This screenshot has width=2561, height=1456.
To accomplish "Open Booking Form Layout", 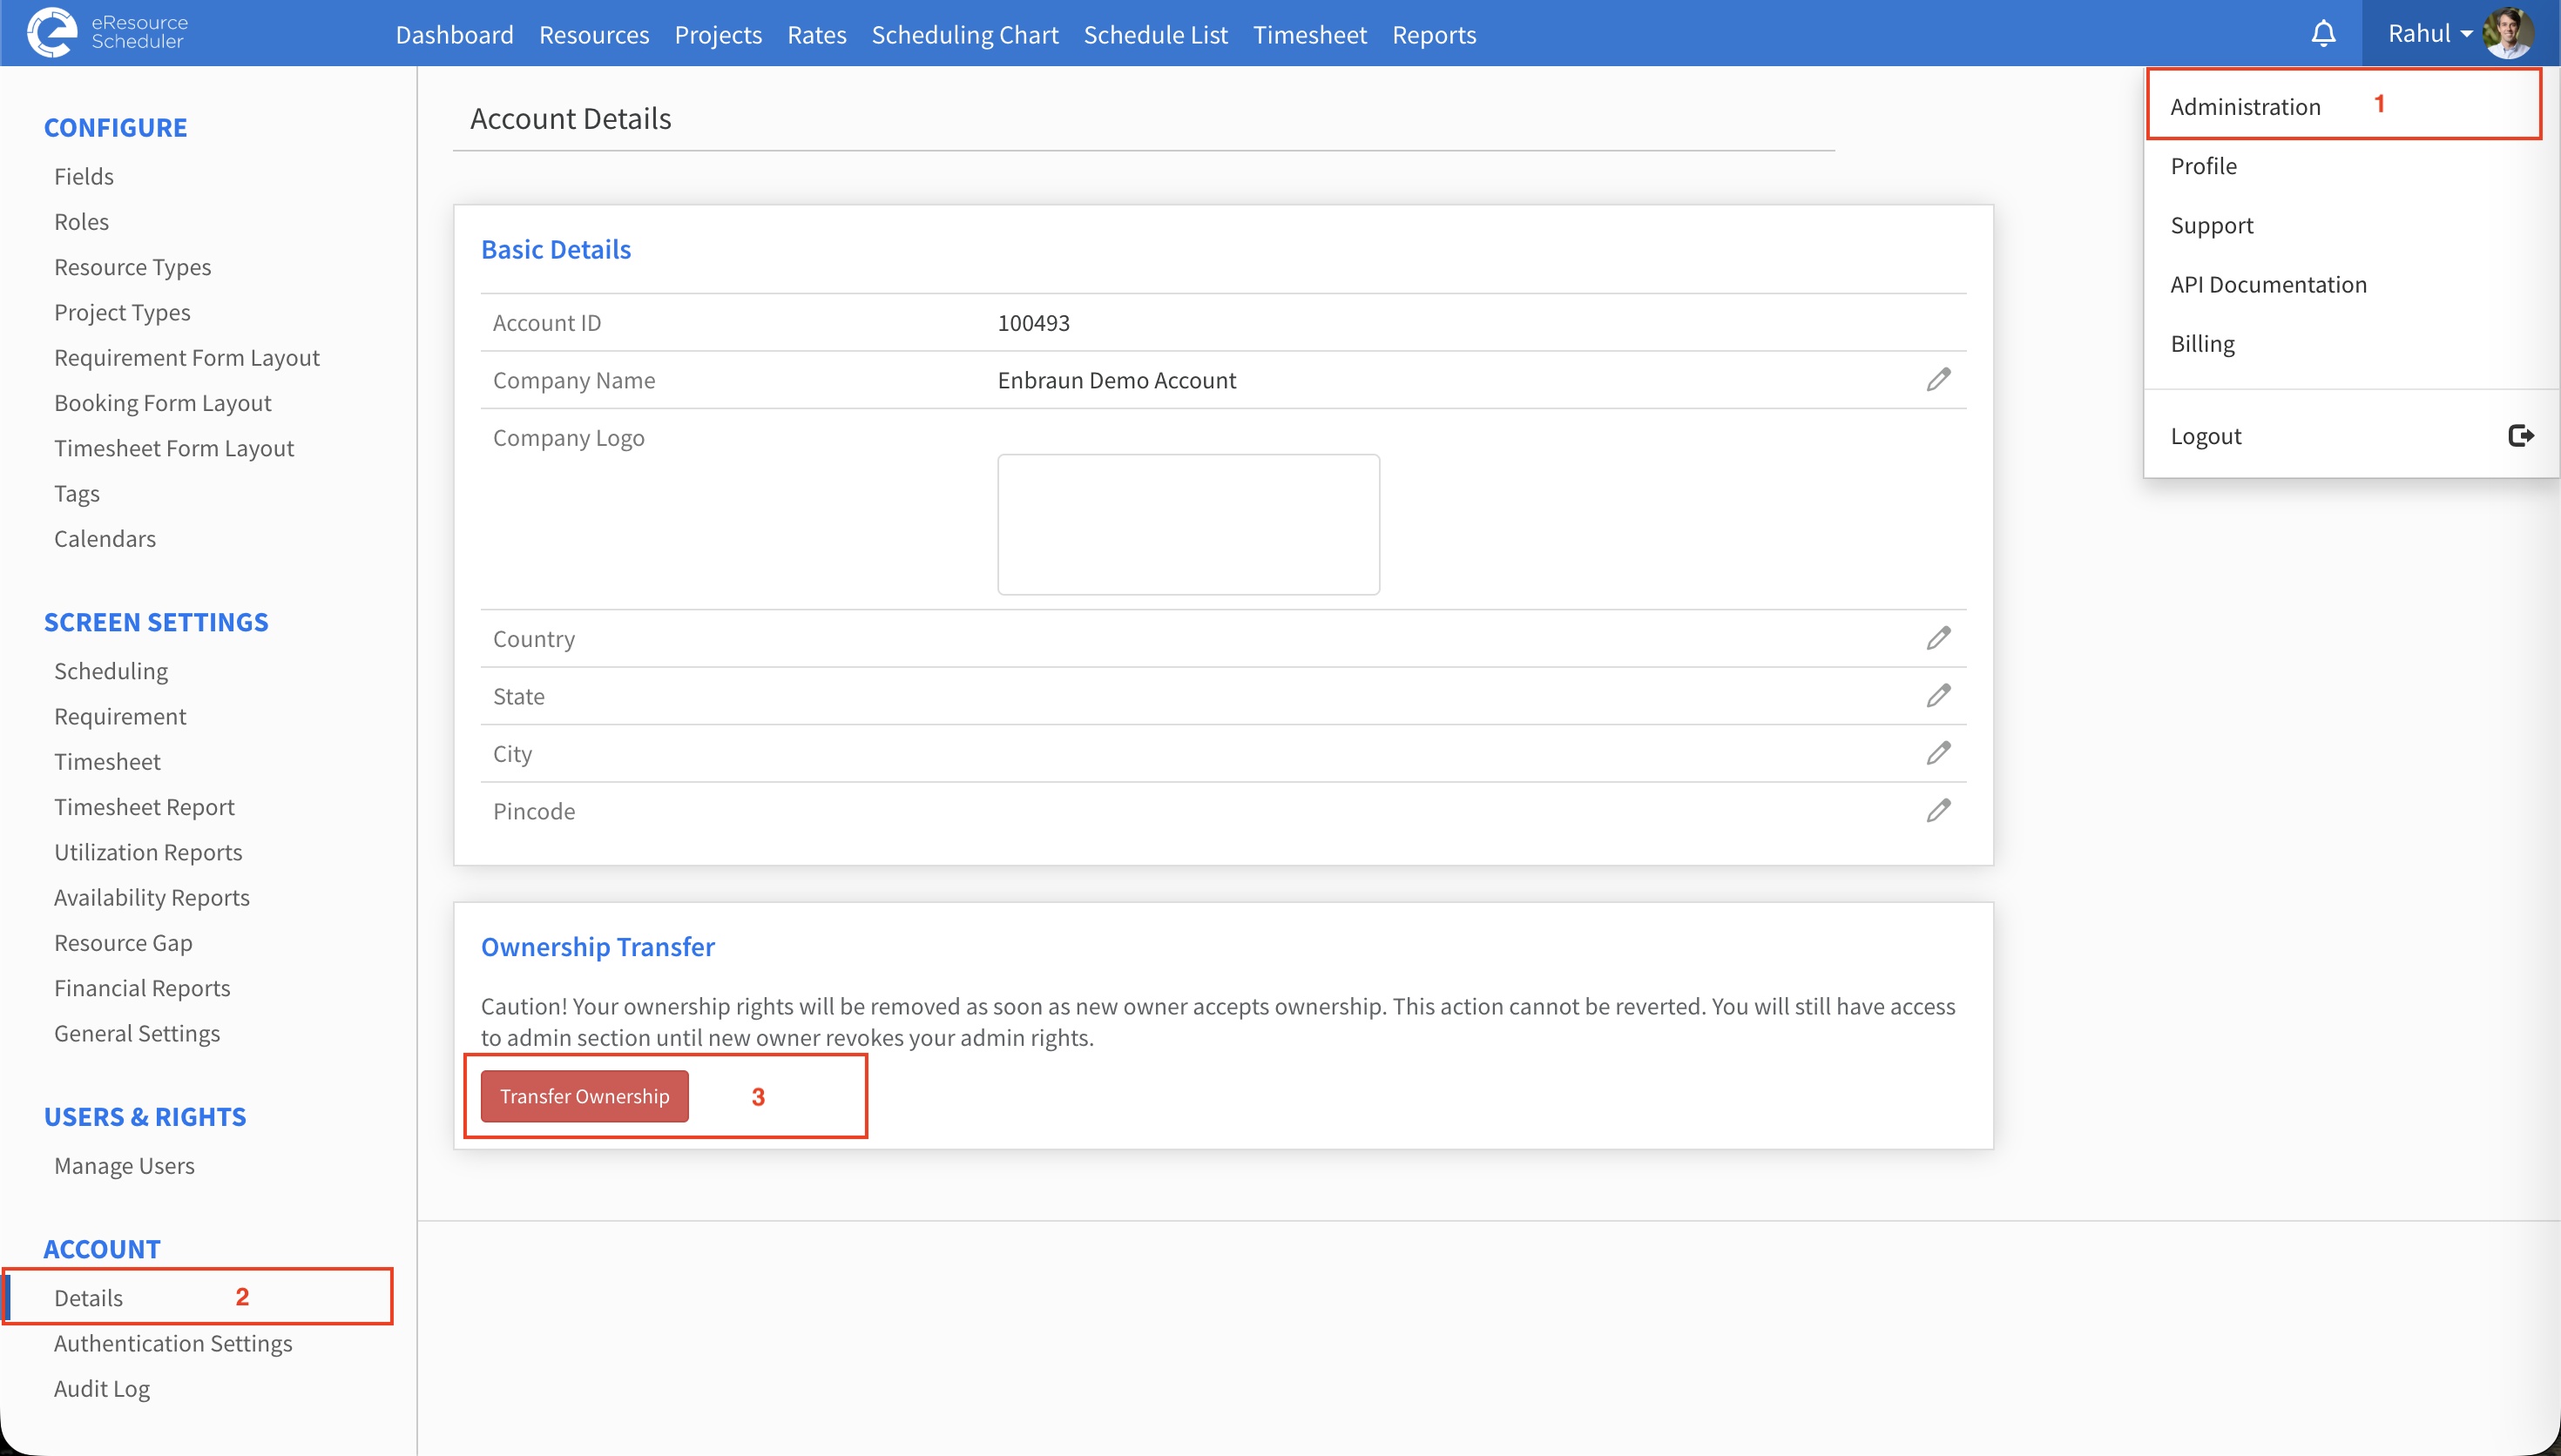I will pyautogui.click(x=162, y=403).
